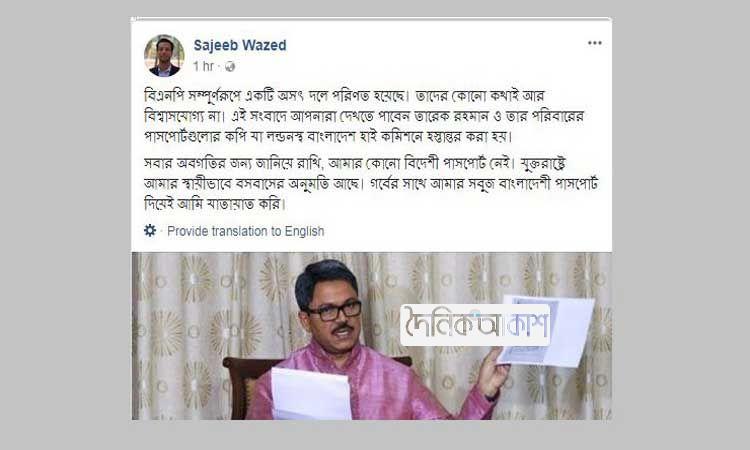Click the first line starting with বিএনপি

tap(344, 96)
